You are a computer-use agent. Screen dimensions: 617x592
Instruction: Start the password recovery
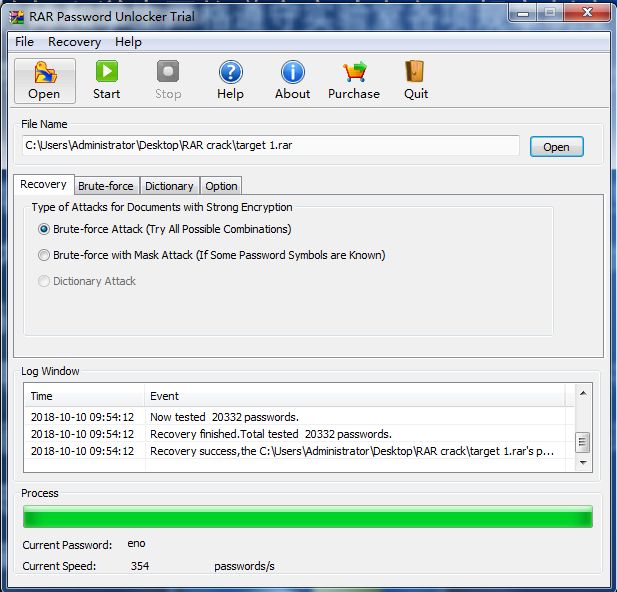coord(107,81)
